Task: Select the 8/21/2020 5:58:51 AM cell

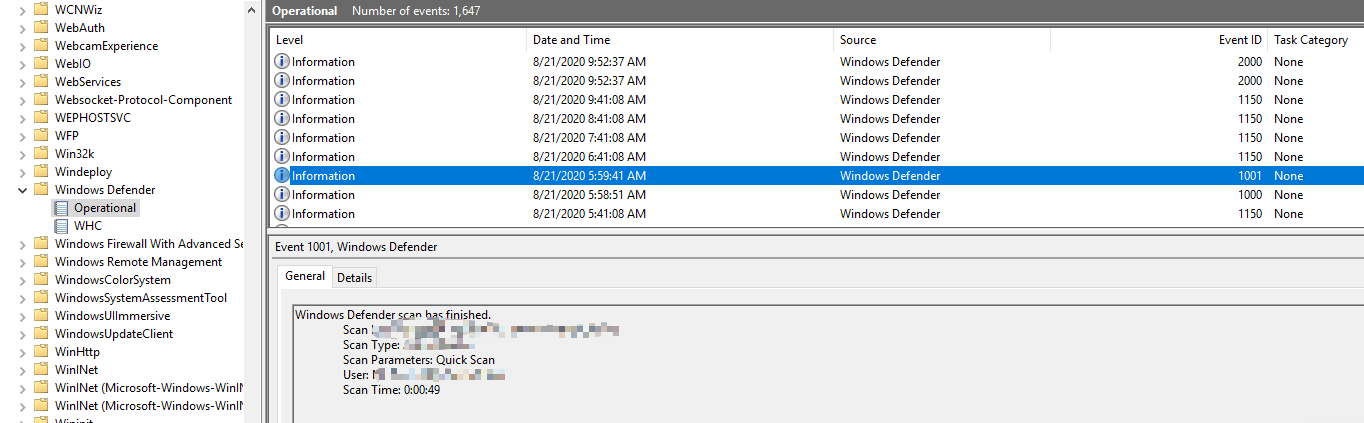Action: [589, 195]
